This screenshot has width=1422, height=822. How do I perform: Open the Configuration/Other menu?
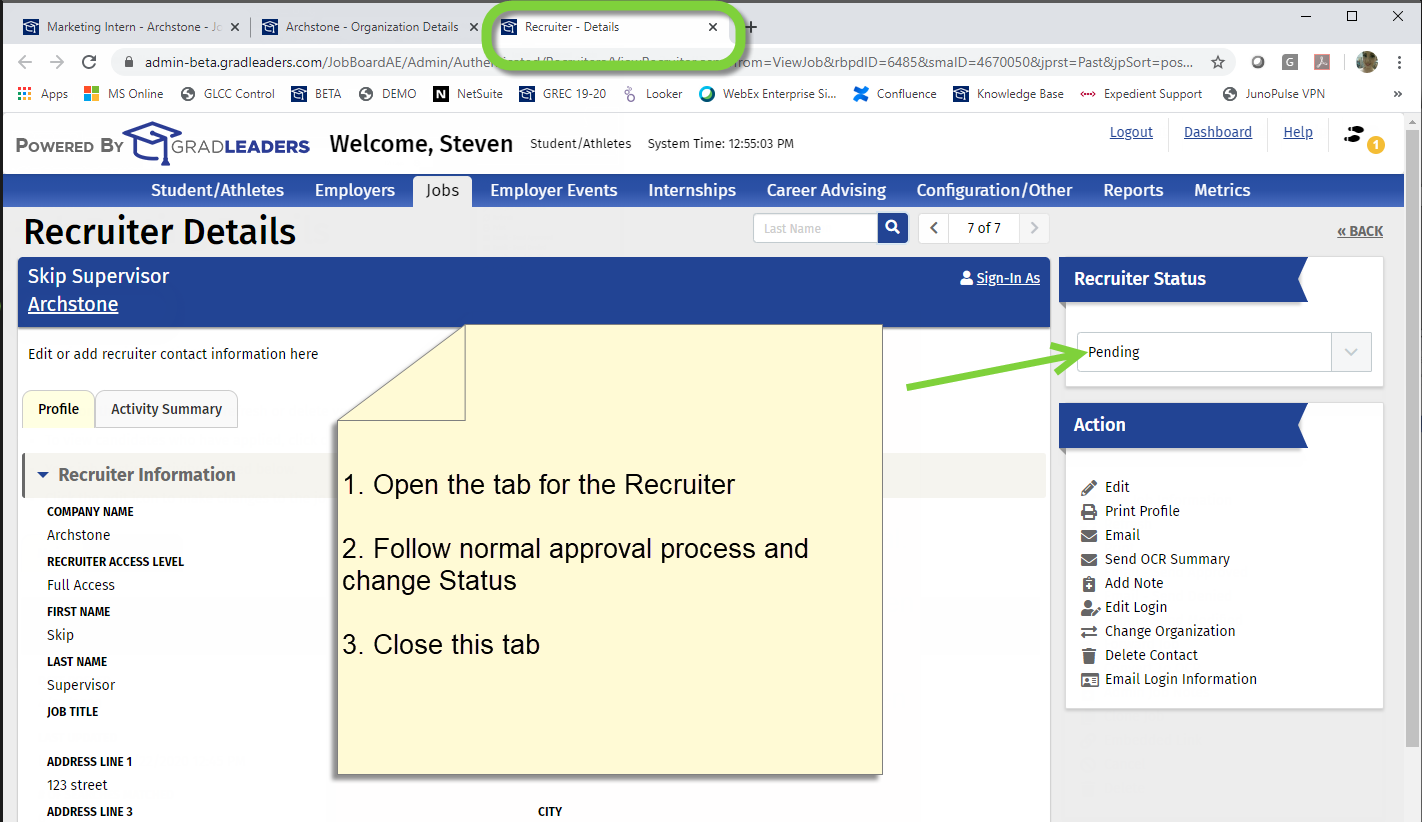(x=995, y=190)
